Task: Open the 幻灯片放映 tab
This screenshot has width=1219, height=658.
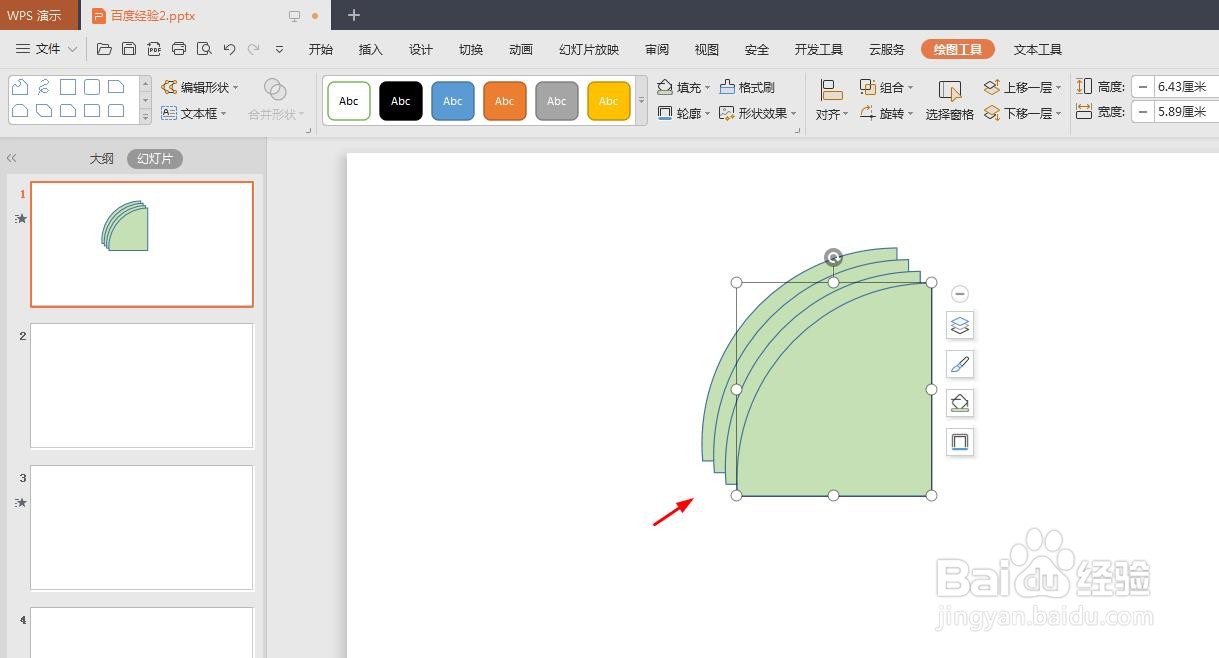Action: [589, 50]
